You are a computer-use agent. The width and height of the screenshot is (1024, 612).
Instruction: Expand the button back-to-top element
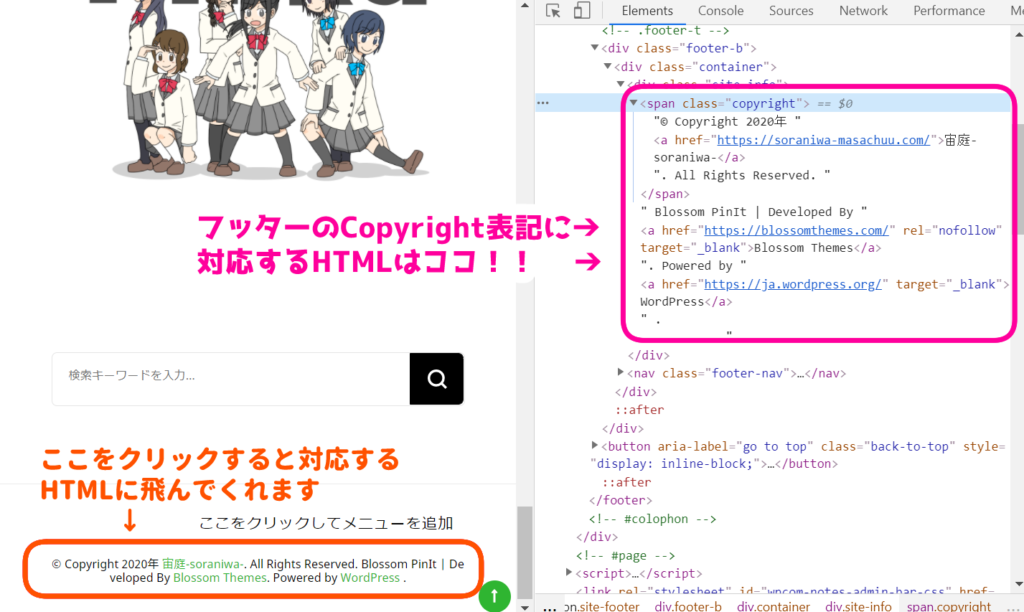tap(596, 445)
